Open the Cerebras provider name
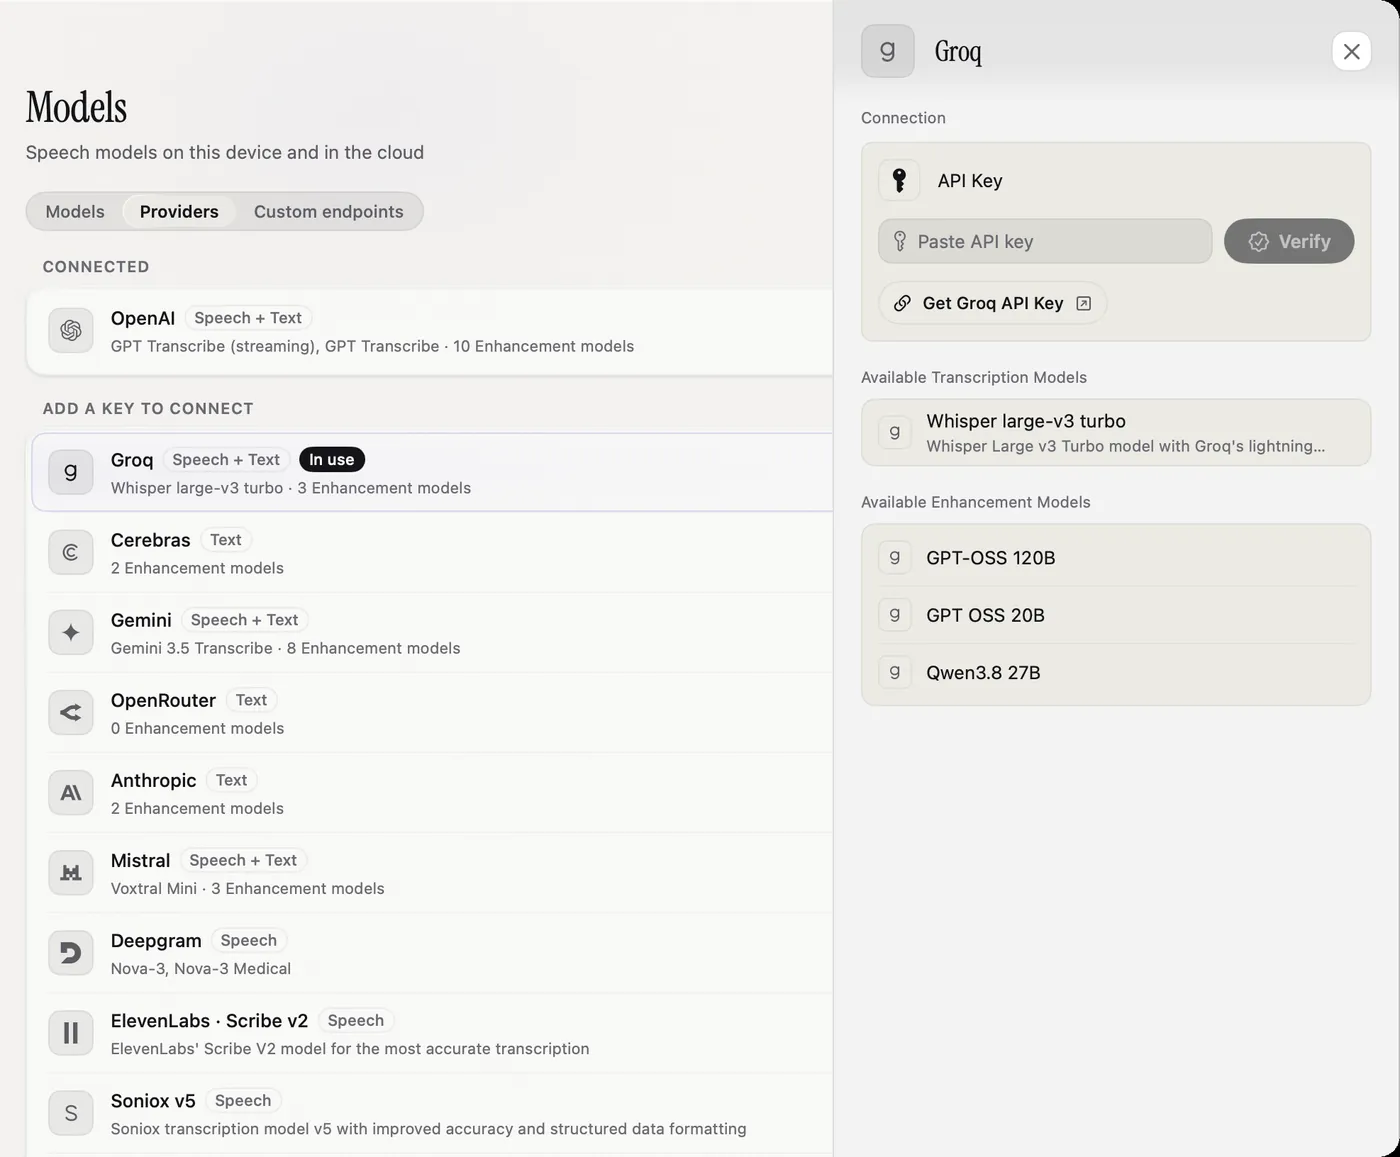Screen dimensions: 1400x1157 (150, 540)
